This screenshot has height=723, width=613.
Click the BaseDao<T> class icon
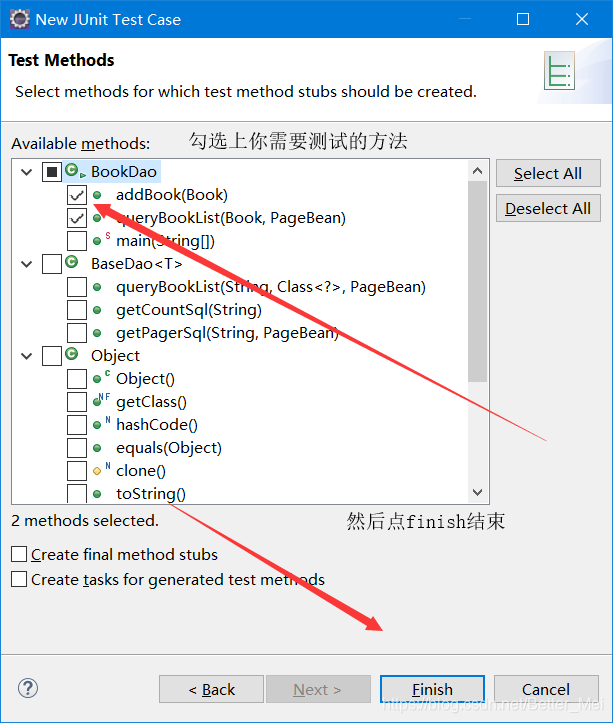(71, 262)
